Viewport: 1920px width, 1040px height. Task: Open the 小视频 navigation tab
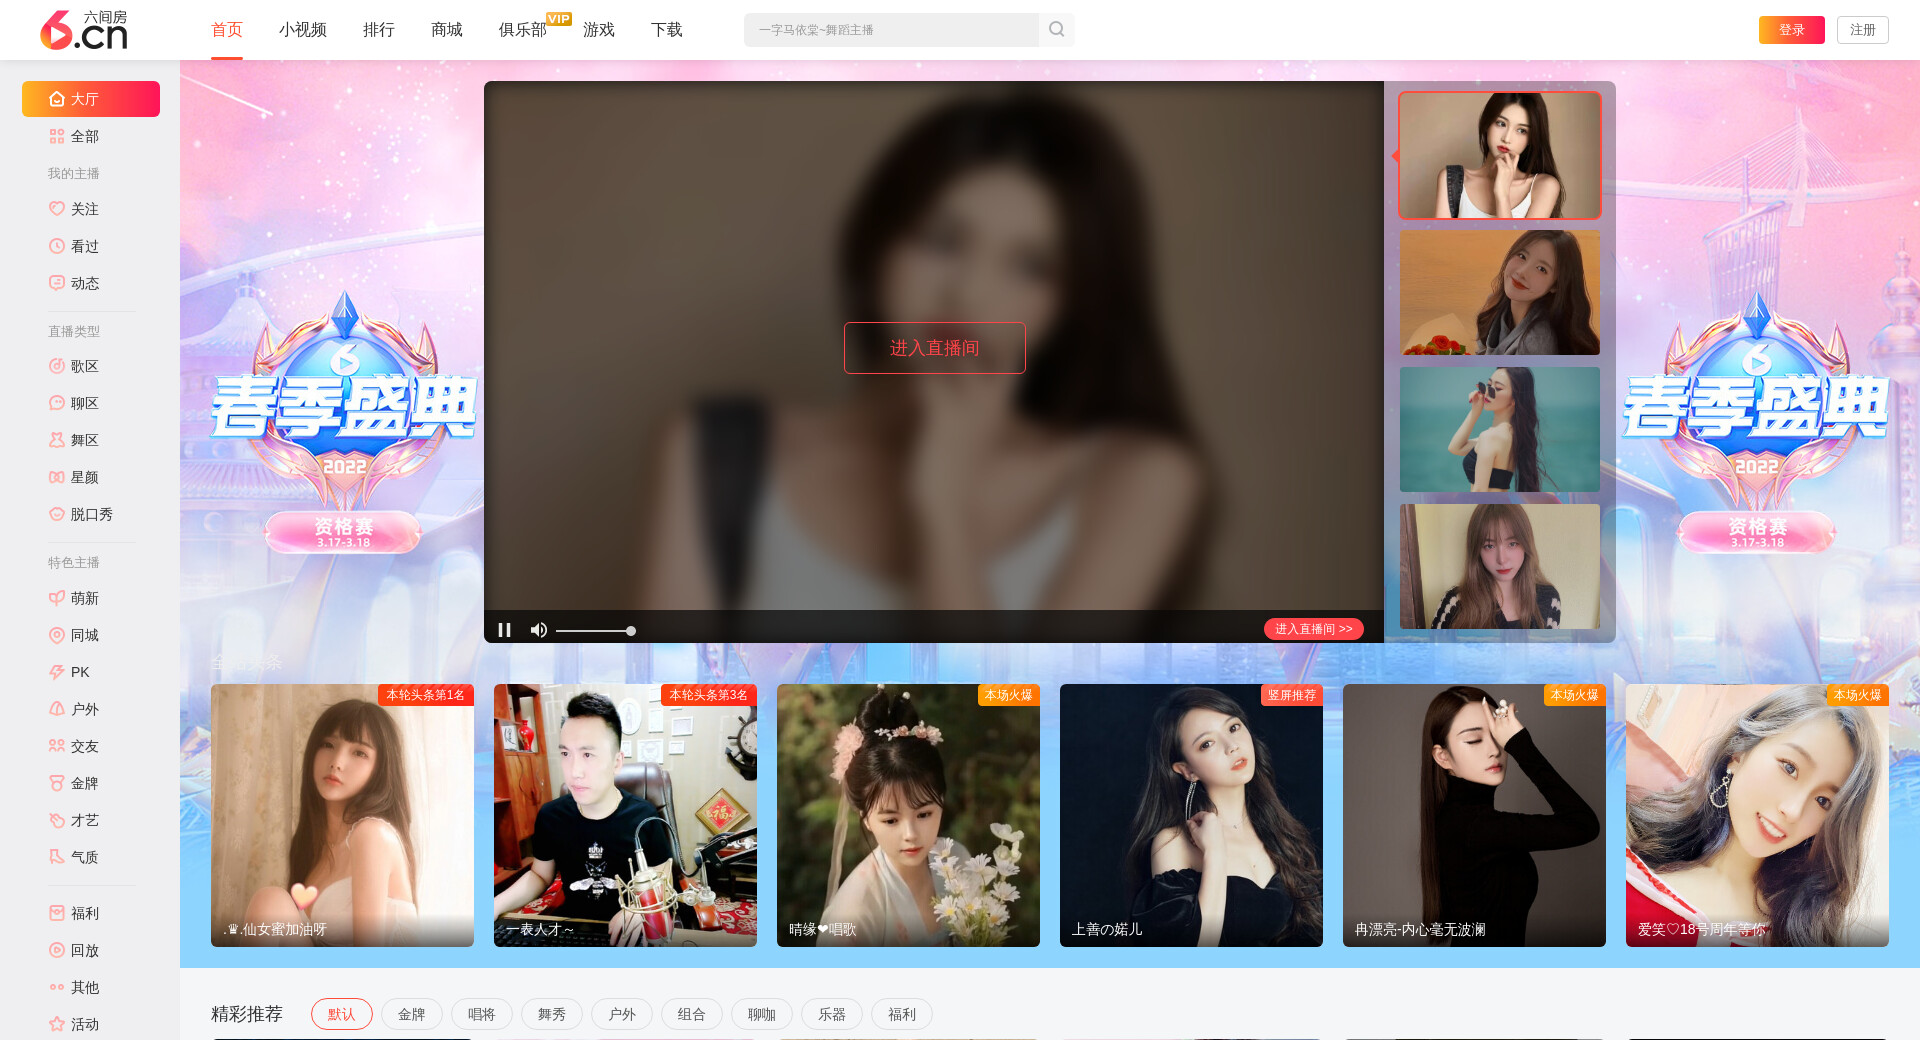pos(303,30)
